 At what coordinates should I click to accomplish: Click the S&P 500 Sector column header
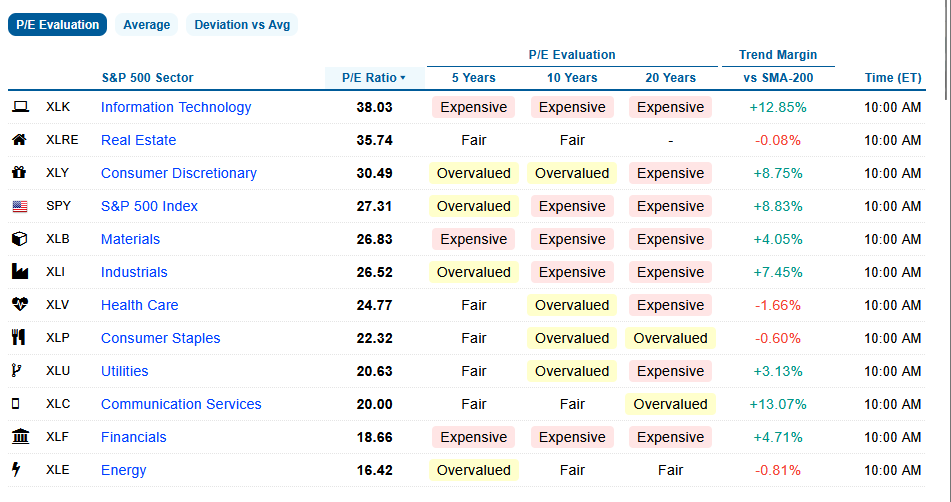[147, 78]
